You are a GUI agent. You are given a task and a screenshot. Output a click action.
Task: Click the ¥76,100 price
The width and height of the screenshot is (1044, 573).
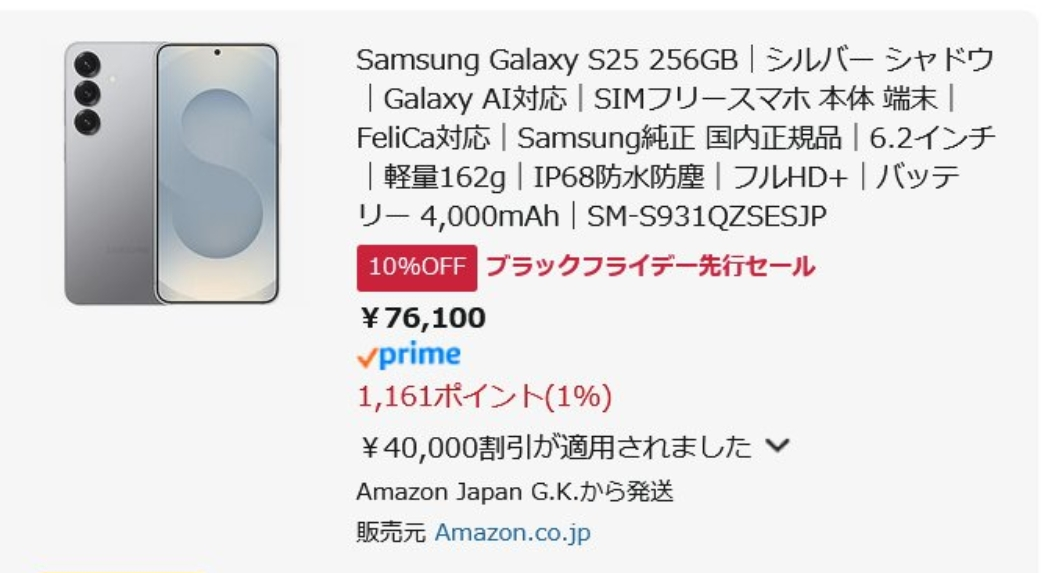[x=422, y=318]
